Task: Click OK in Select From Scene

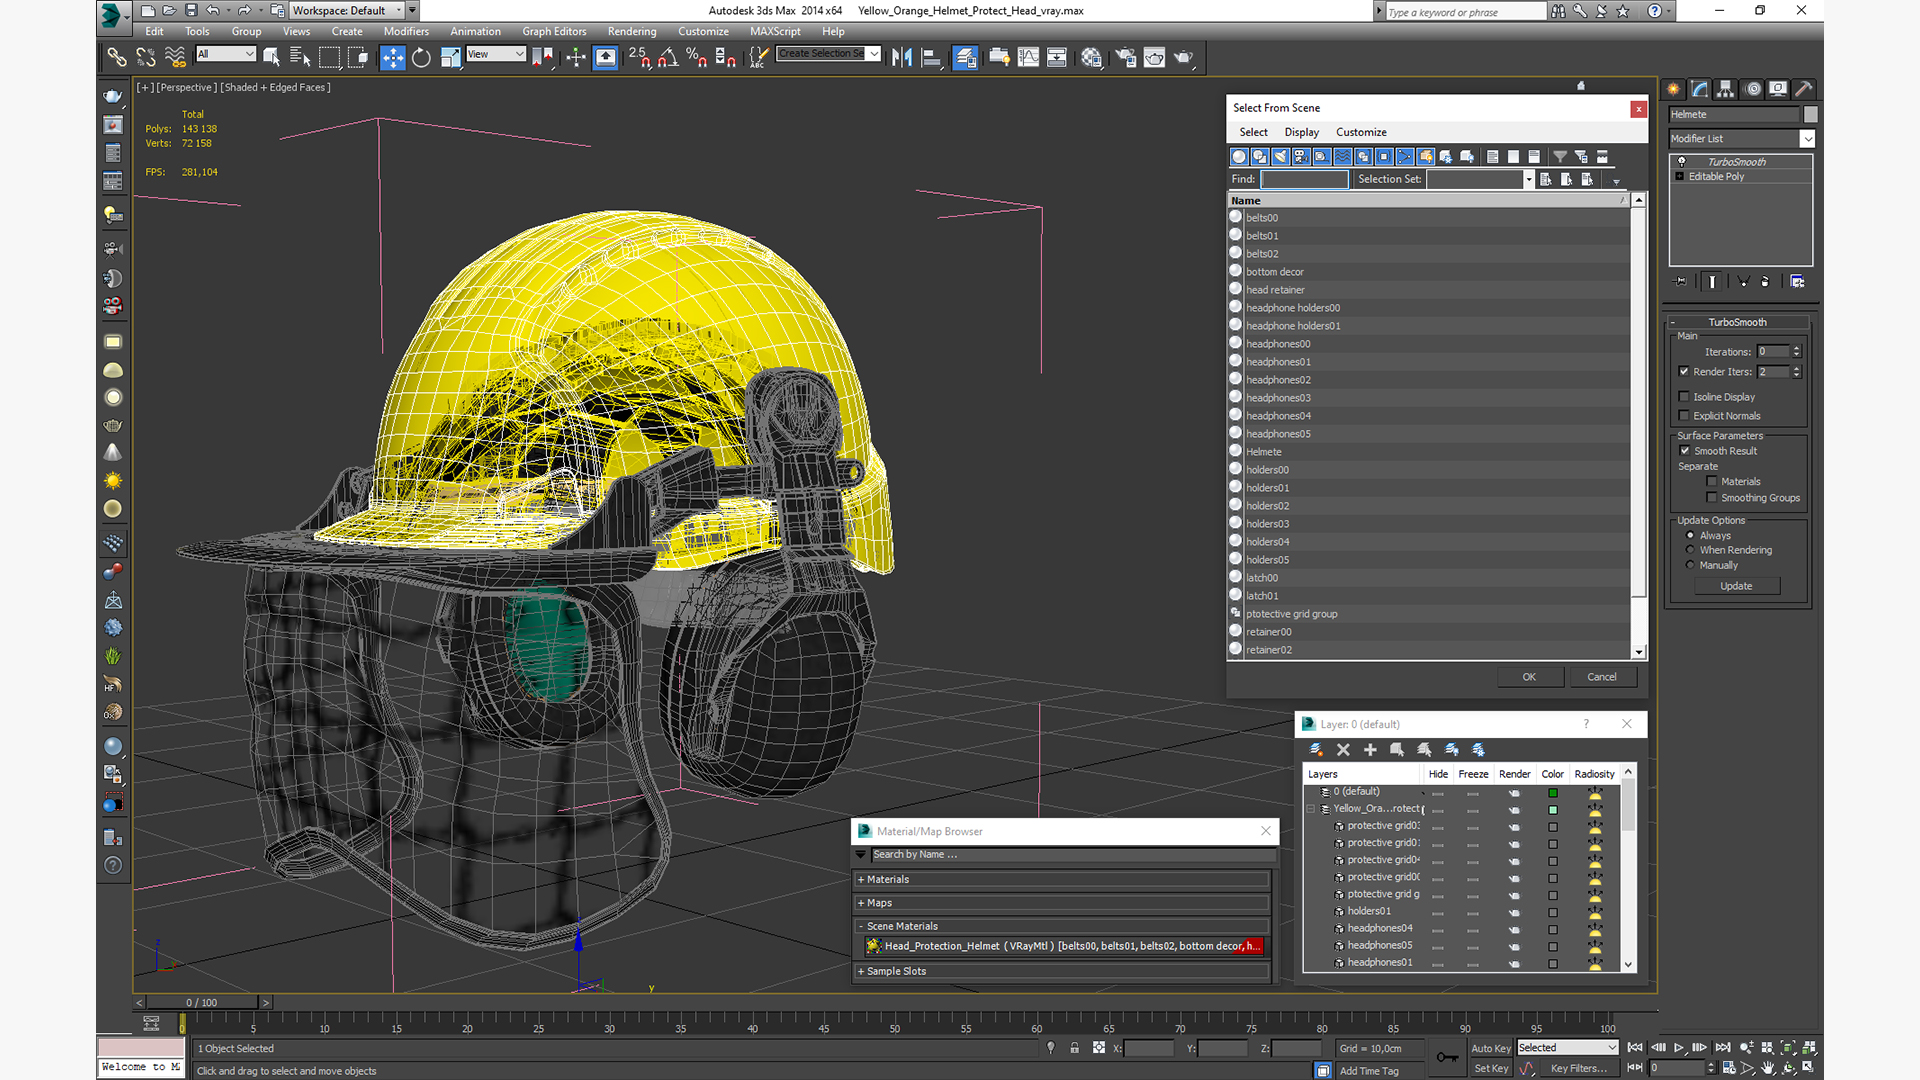Action: (x=1529, y=677)
